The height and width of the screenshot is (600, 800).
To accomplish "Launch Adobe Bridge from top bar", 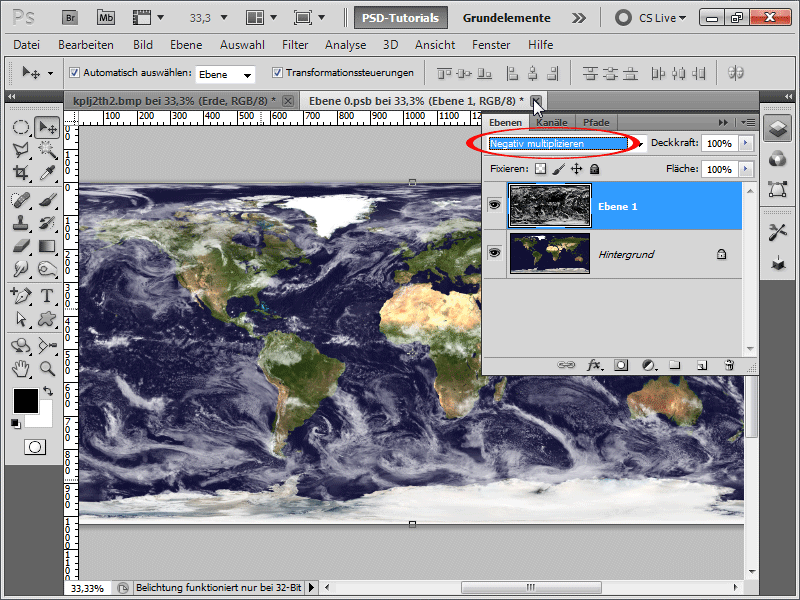I will [x=70, y=18].
